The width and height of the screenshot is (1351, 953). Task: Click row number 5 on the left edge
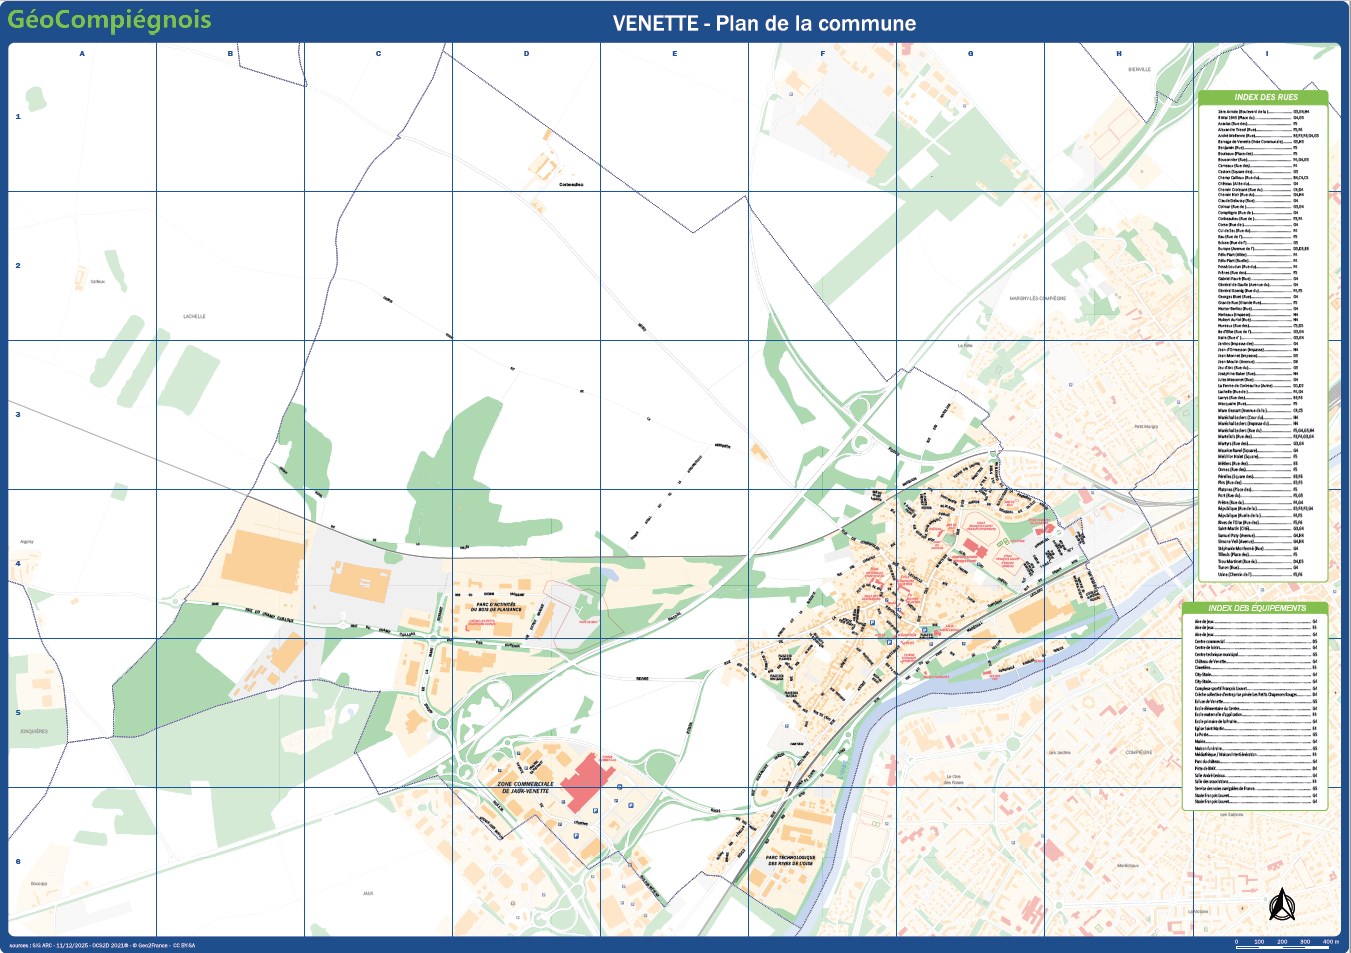[x=17, y=711]
